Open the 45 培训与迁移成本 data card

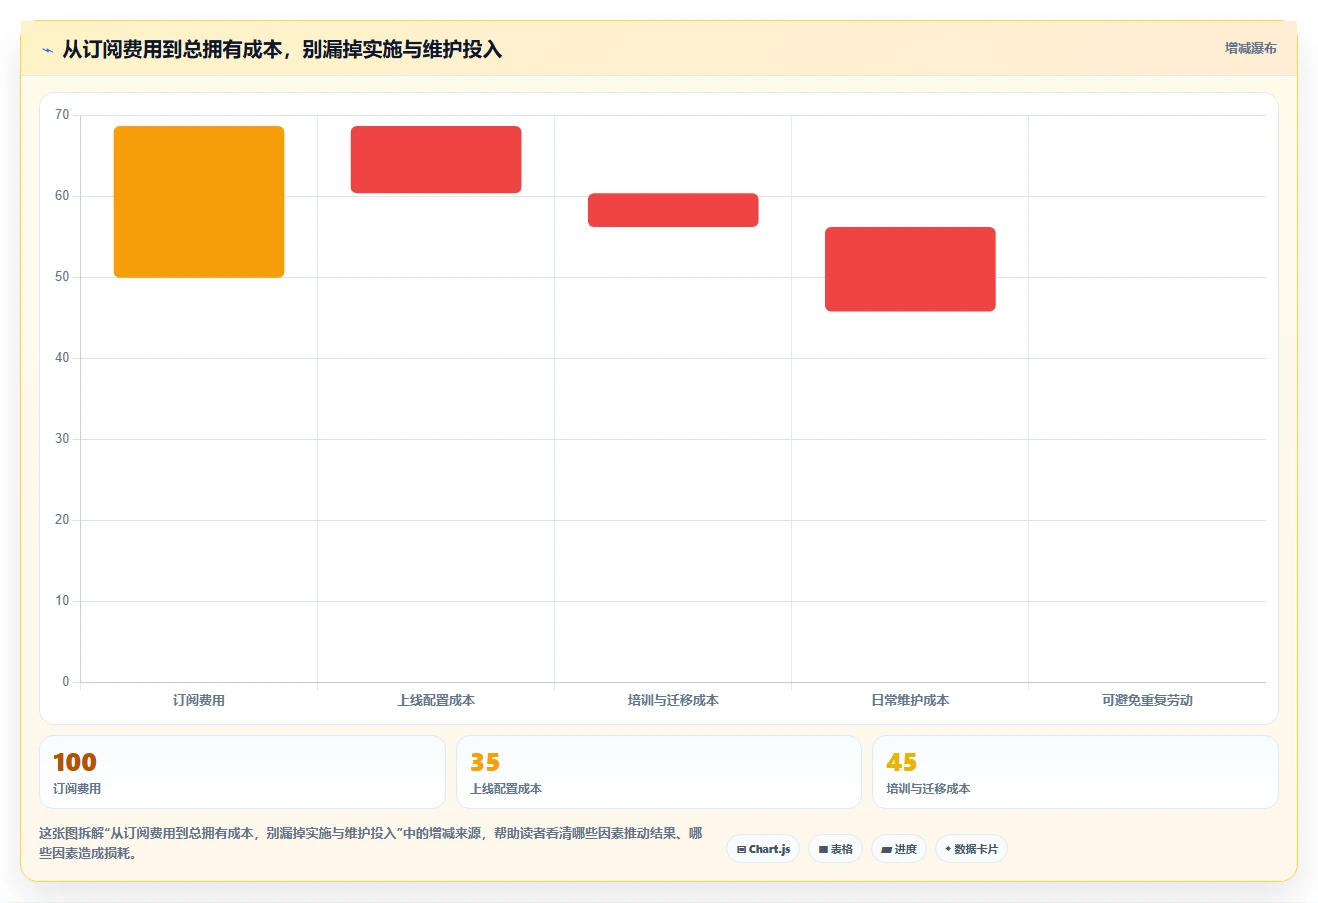click(x=1075, y=772)
